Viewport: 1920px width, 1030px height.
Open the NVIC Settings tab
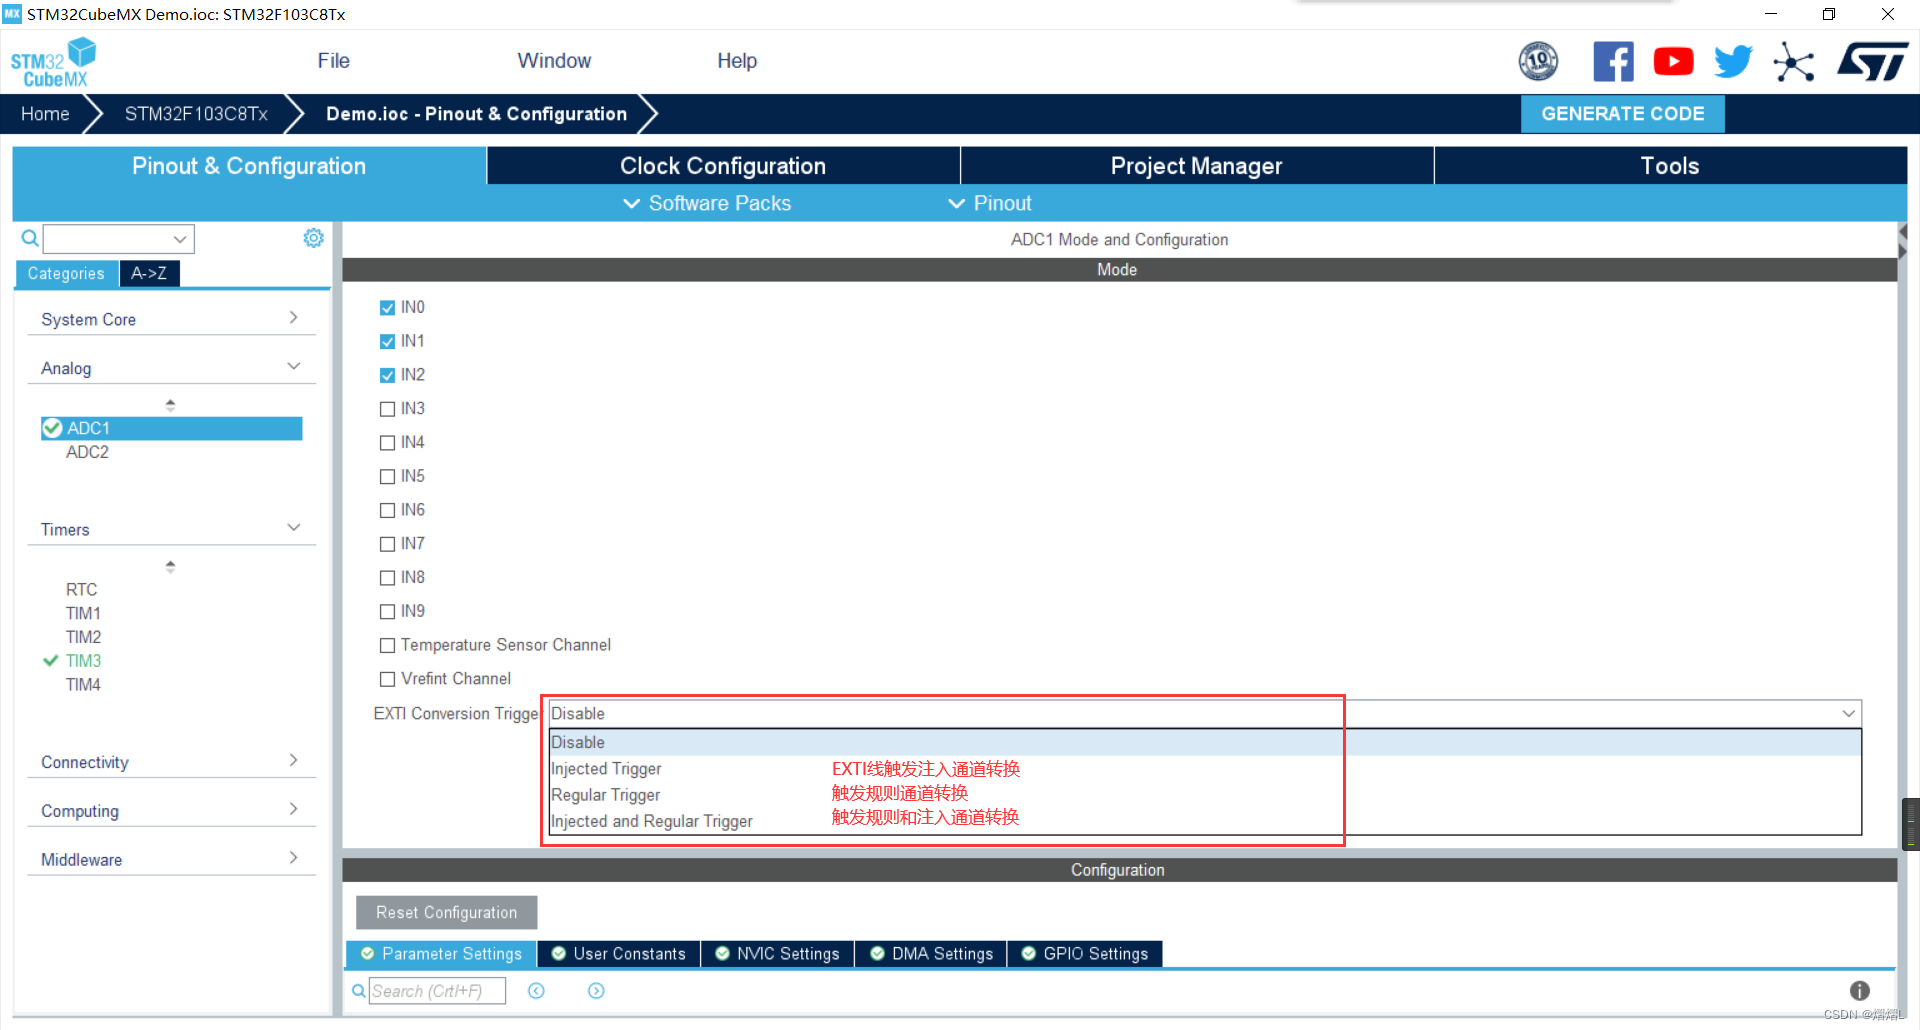pos(777,954)
